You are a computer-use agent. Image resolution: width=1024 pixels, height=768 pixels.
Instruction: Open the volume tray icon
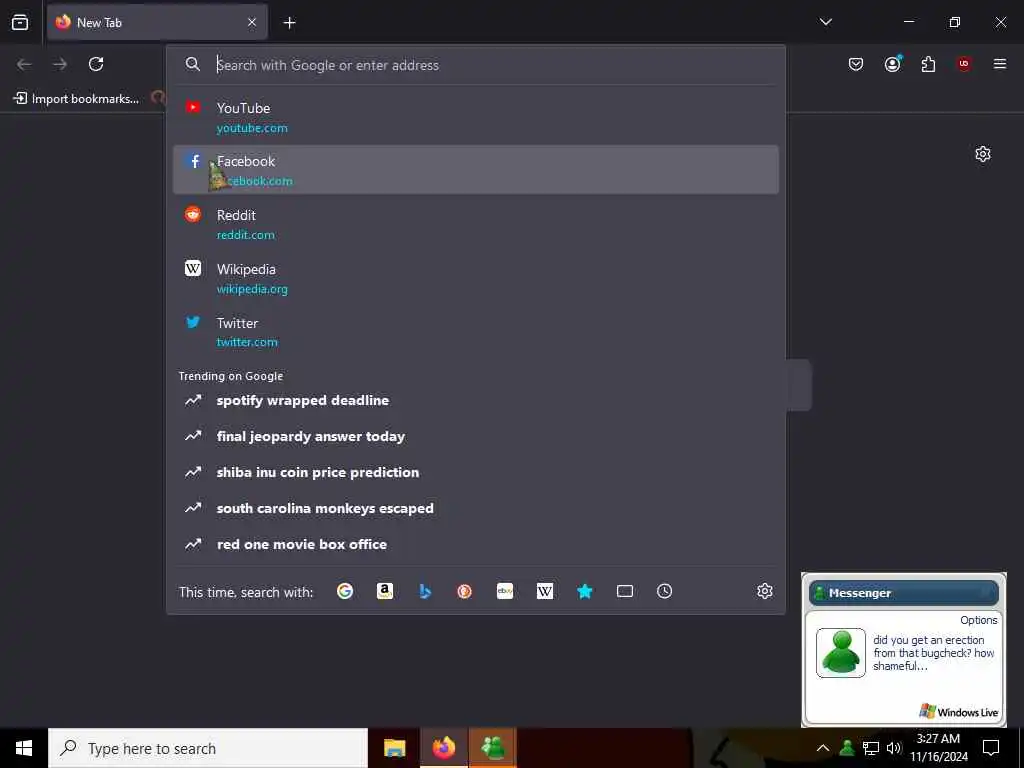893,748
